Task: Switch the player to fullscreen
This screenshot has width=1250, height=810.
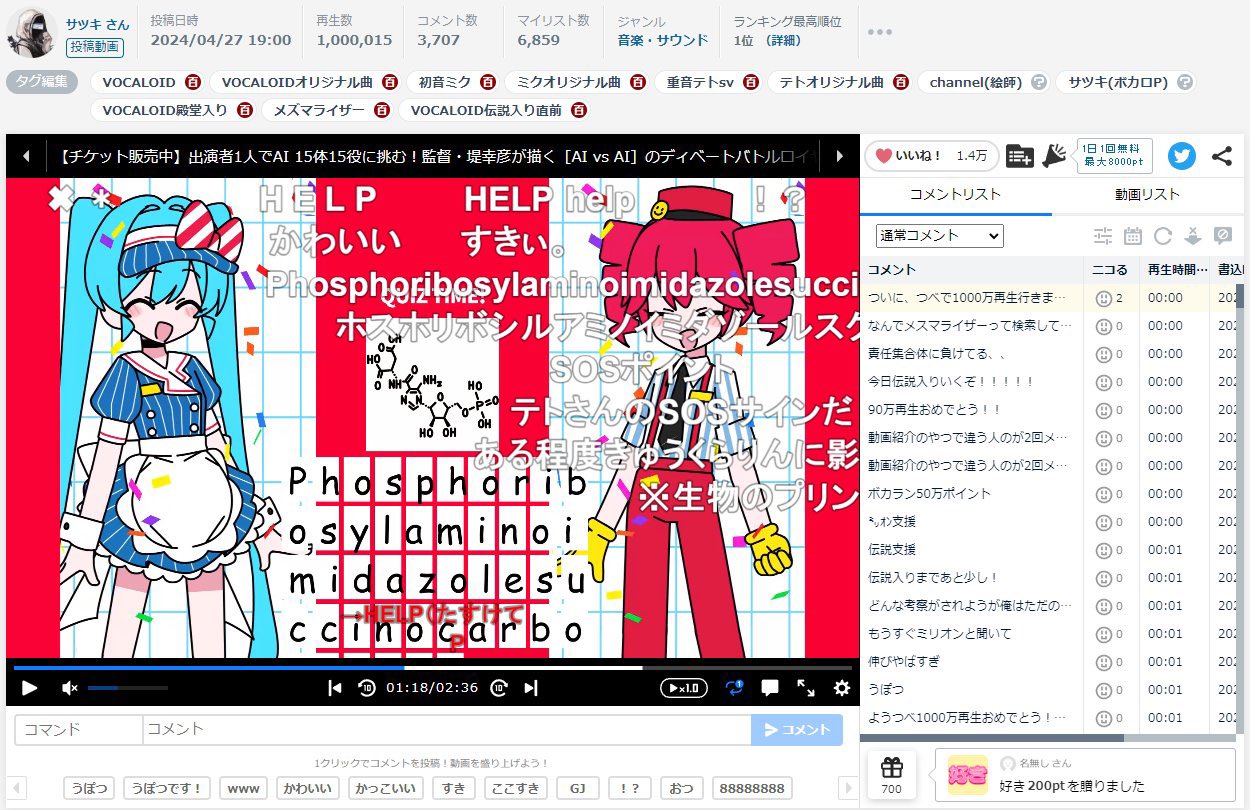Action: pyautogui.click(x=806, y=688)
